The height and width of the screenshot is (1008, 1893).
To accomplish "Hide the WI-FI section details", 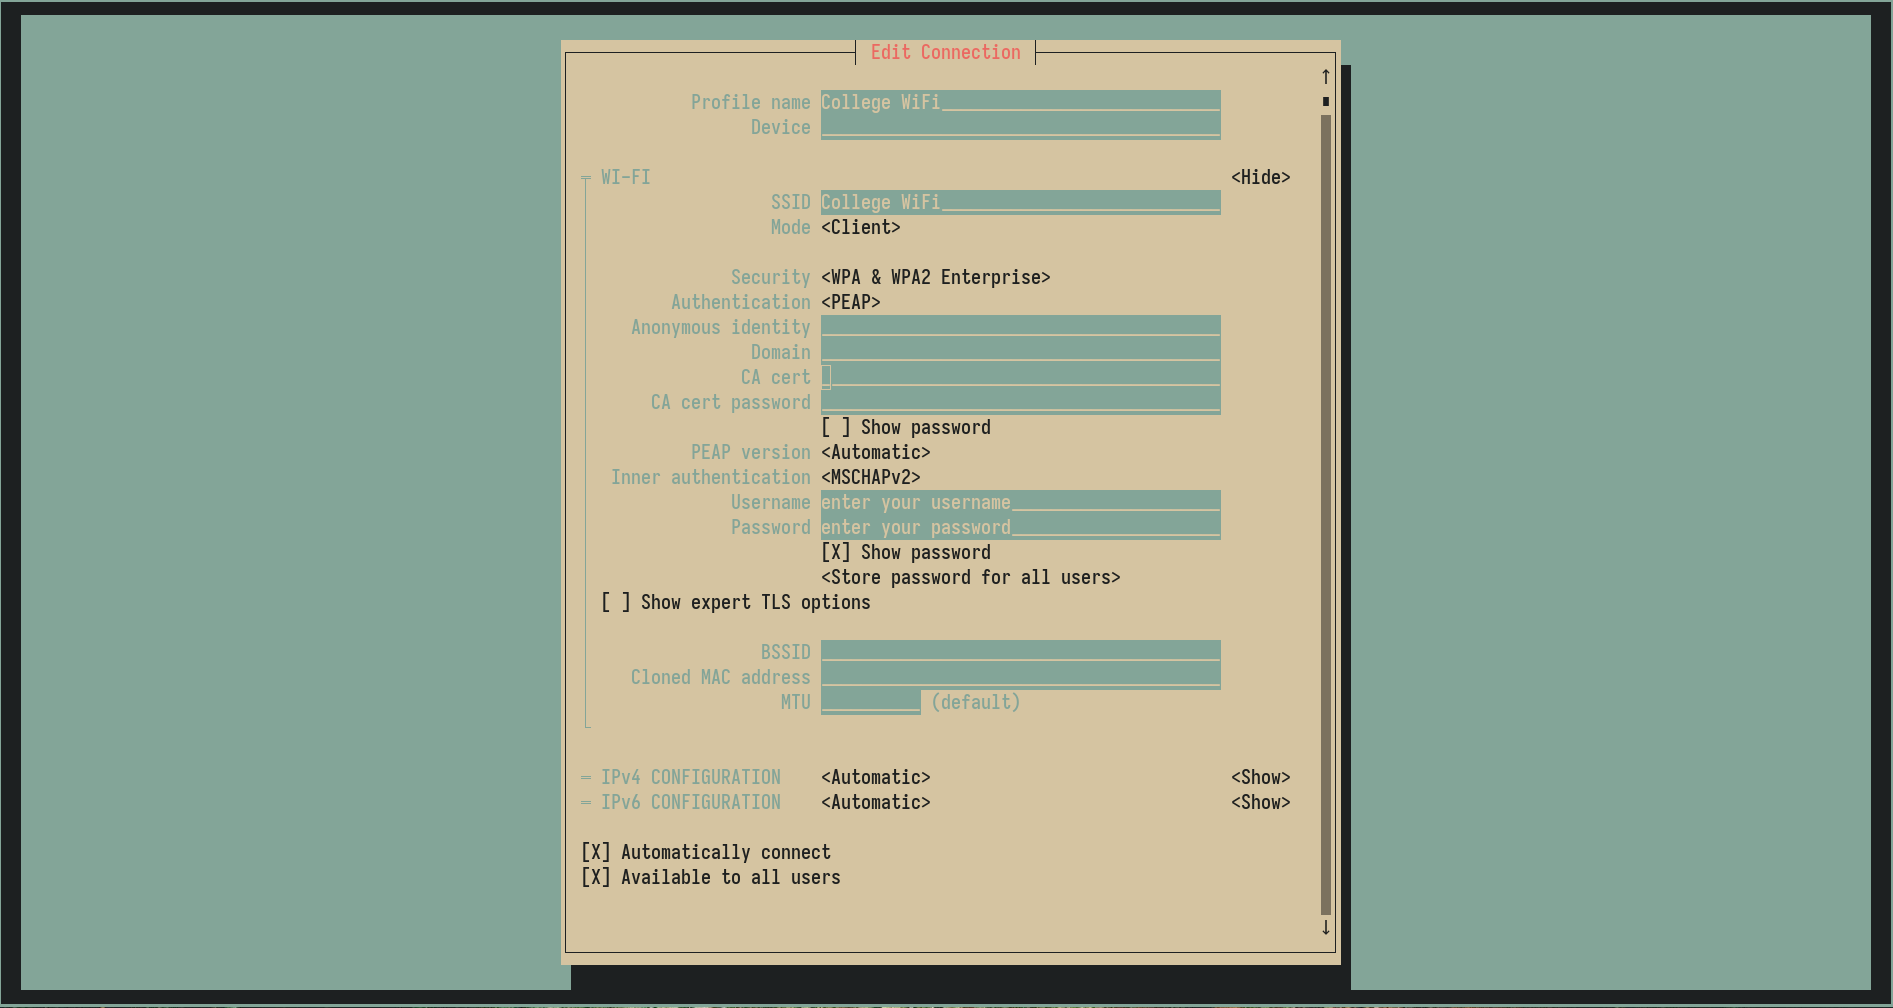I will [1260, 177].
